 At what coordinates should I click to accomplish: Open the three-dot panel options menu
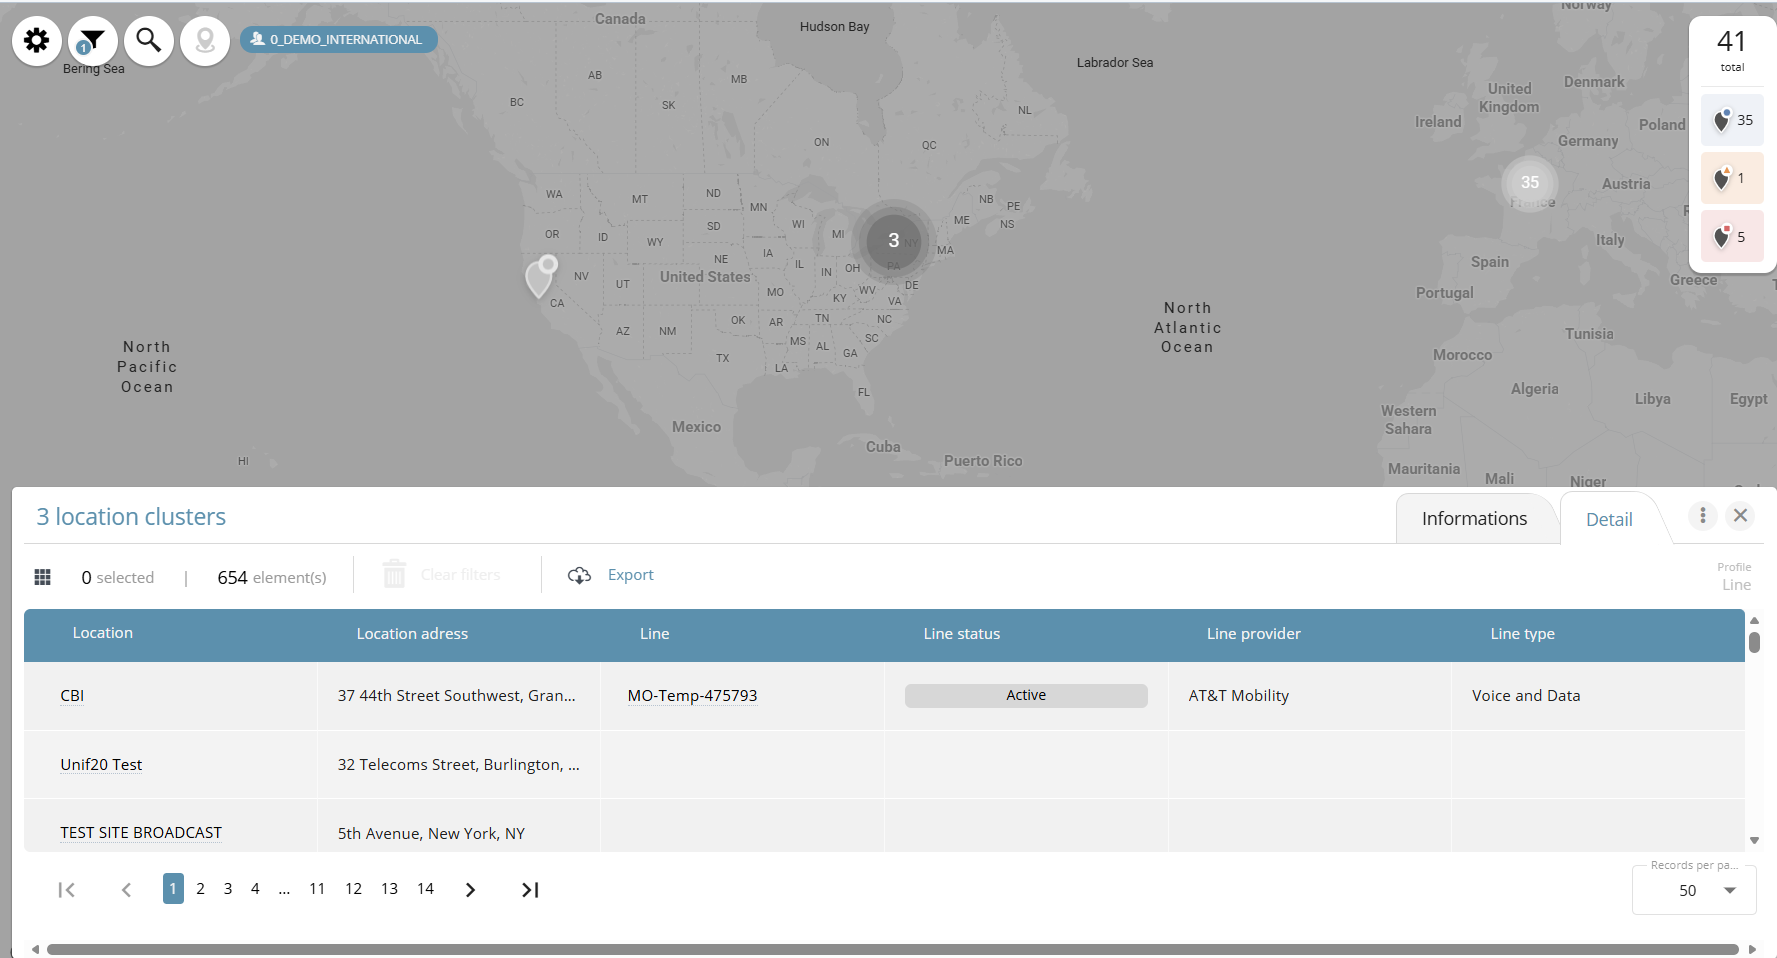pos(1702,515)
